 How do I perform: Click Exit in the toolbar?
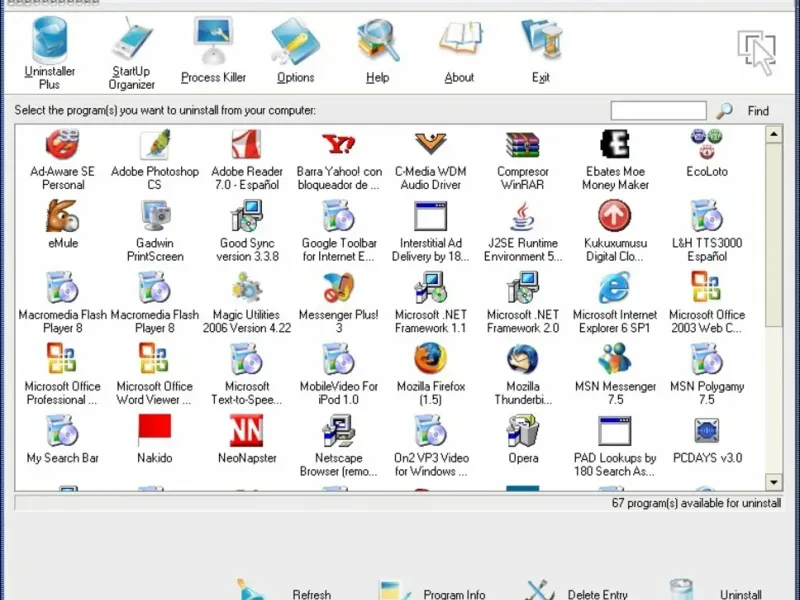click(541, 50)
